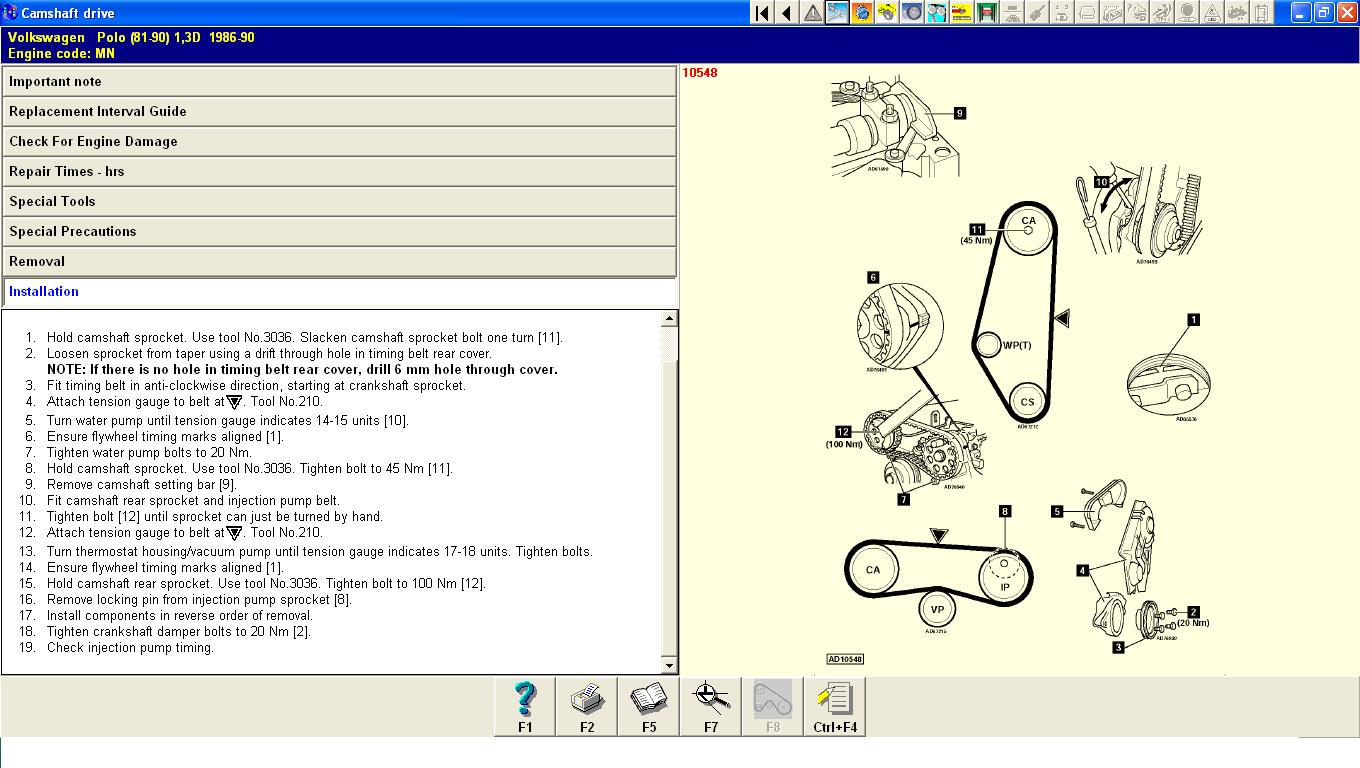Open the cyan-background toolbar icon
The image size is (1360, 768).
pyautogui.click(x=937, y=13)
